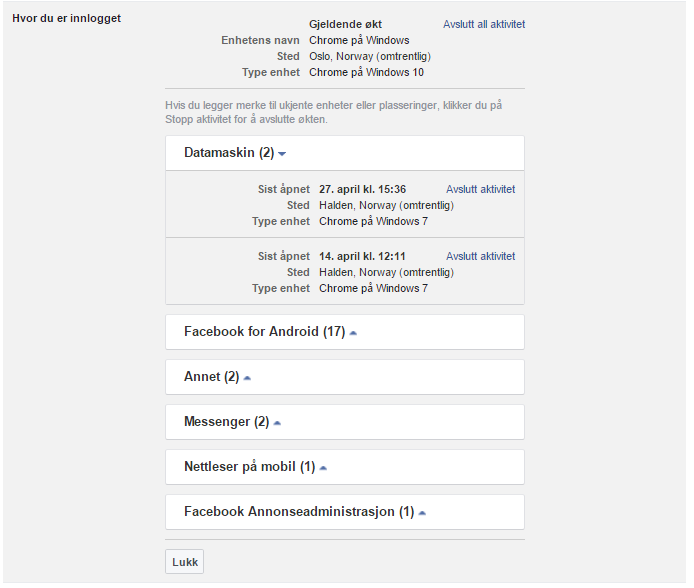Viewport: 694px width, 588px height.
Task: Expand Nettleser på mobil (1) arrow
Action: pyautogui.click(x=323, y=468)
